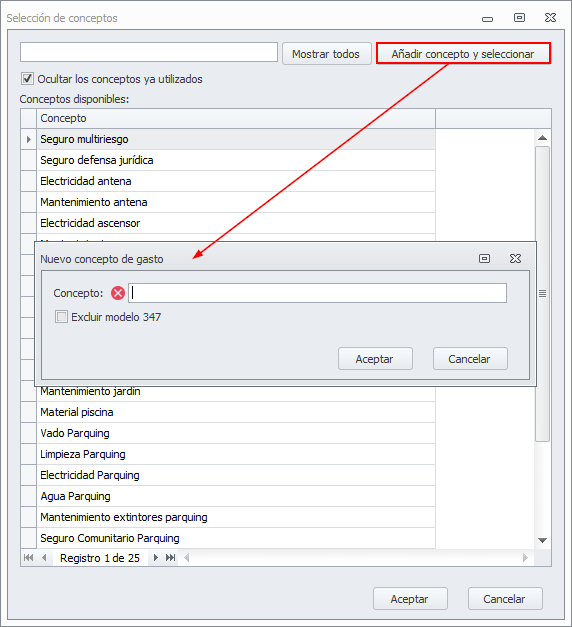Go to first record in navigator
The height and width of the screenshot is (627, 572).
(x=28, y=557)
